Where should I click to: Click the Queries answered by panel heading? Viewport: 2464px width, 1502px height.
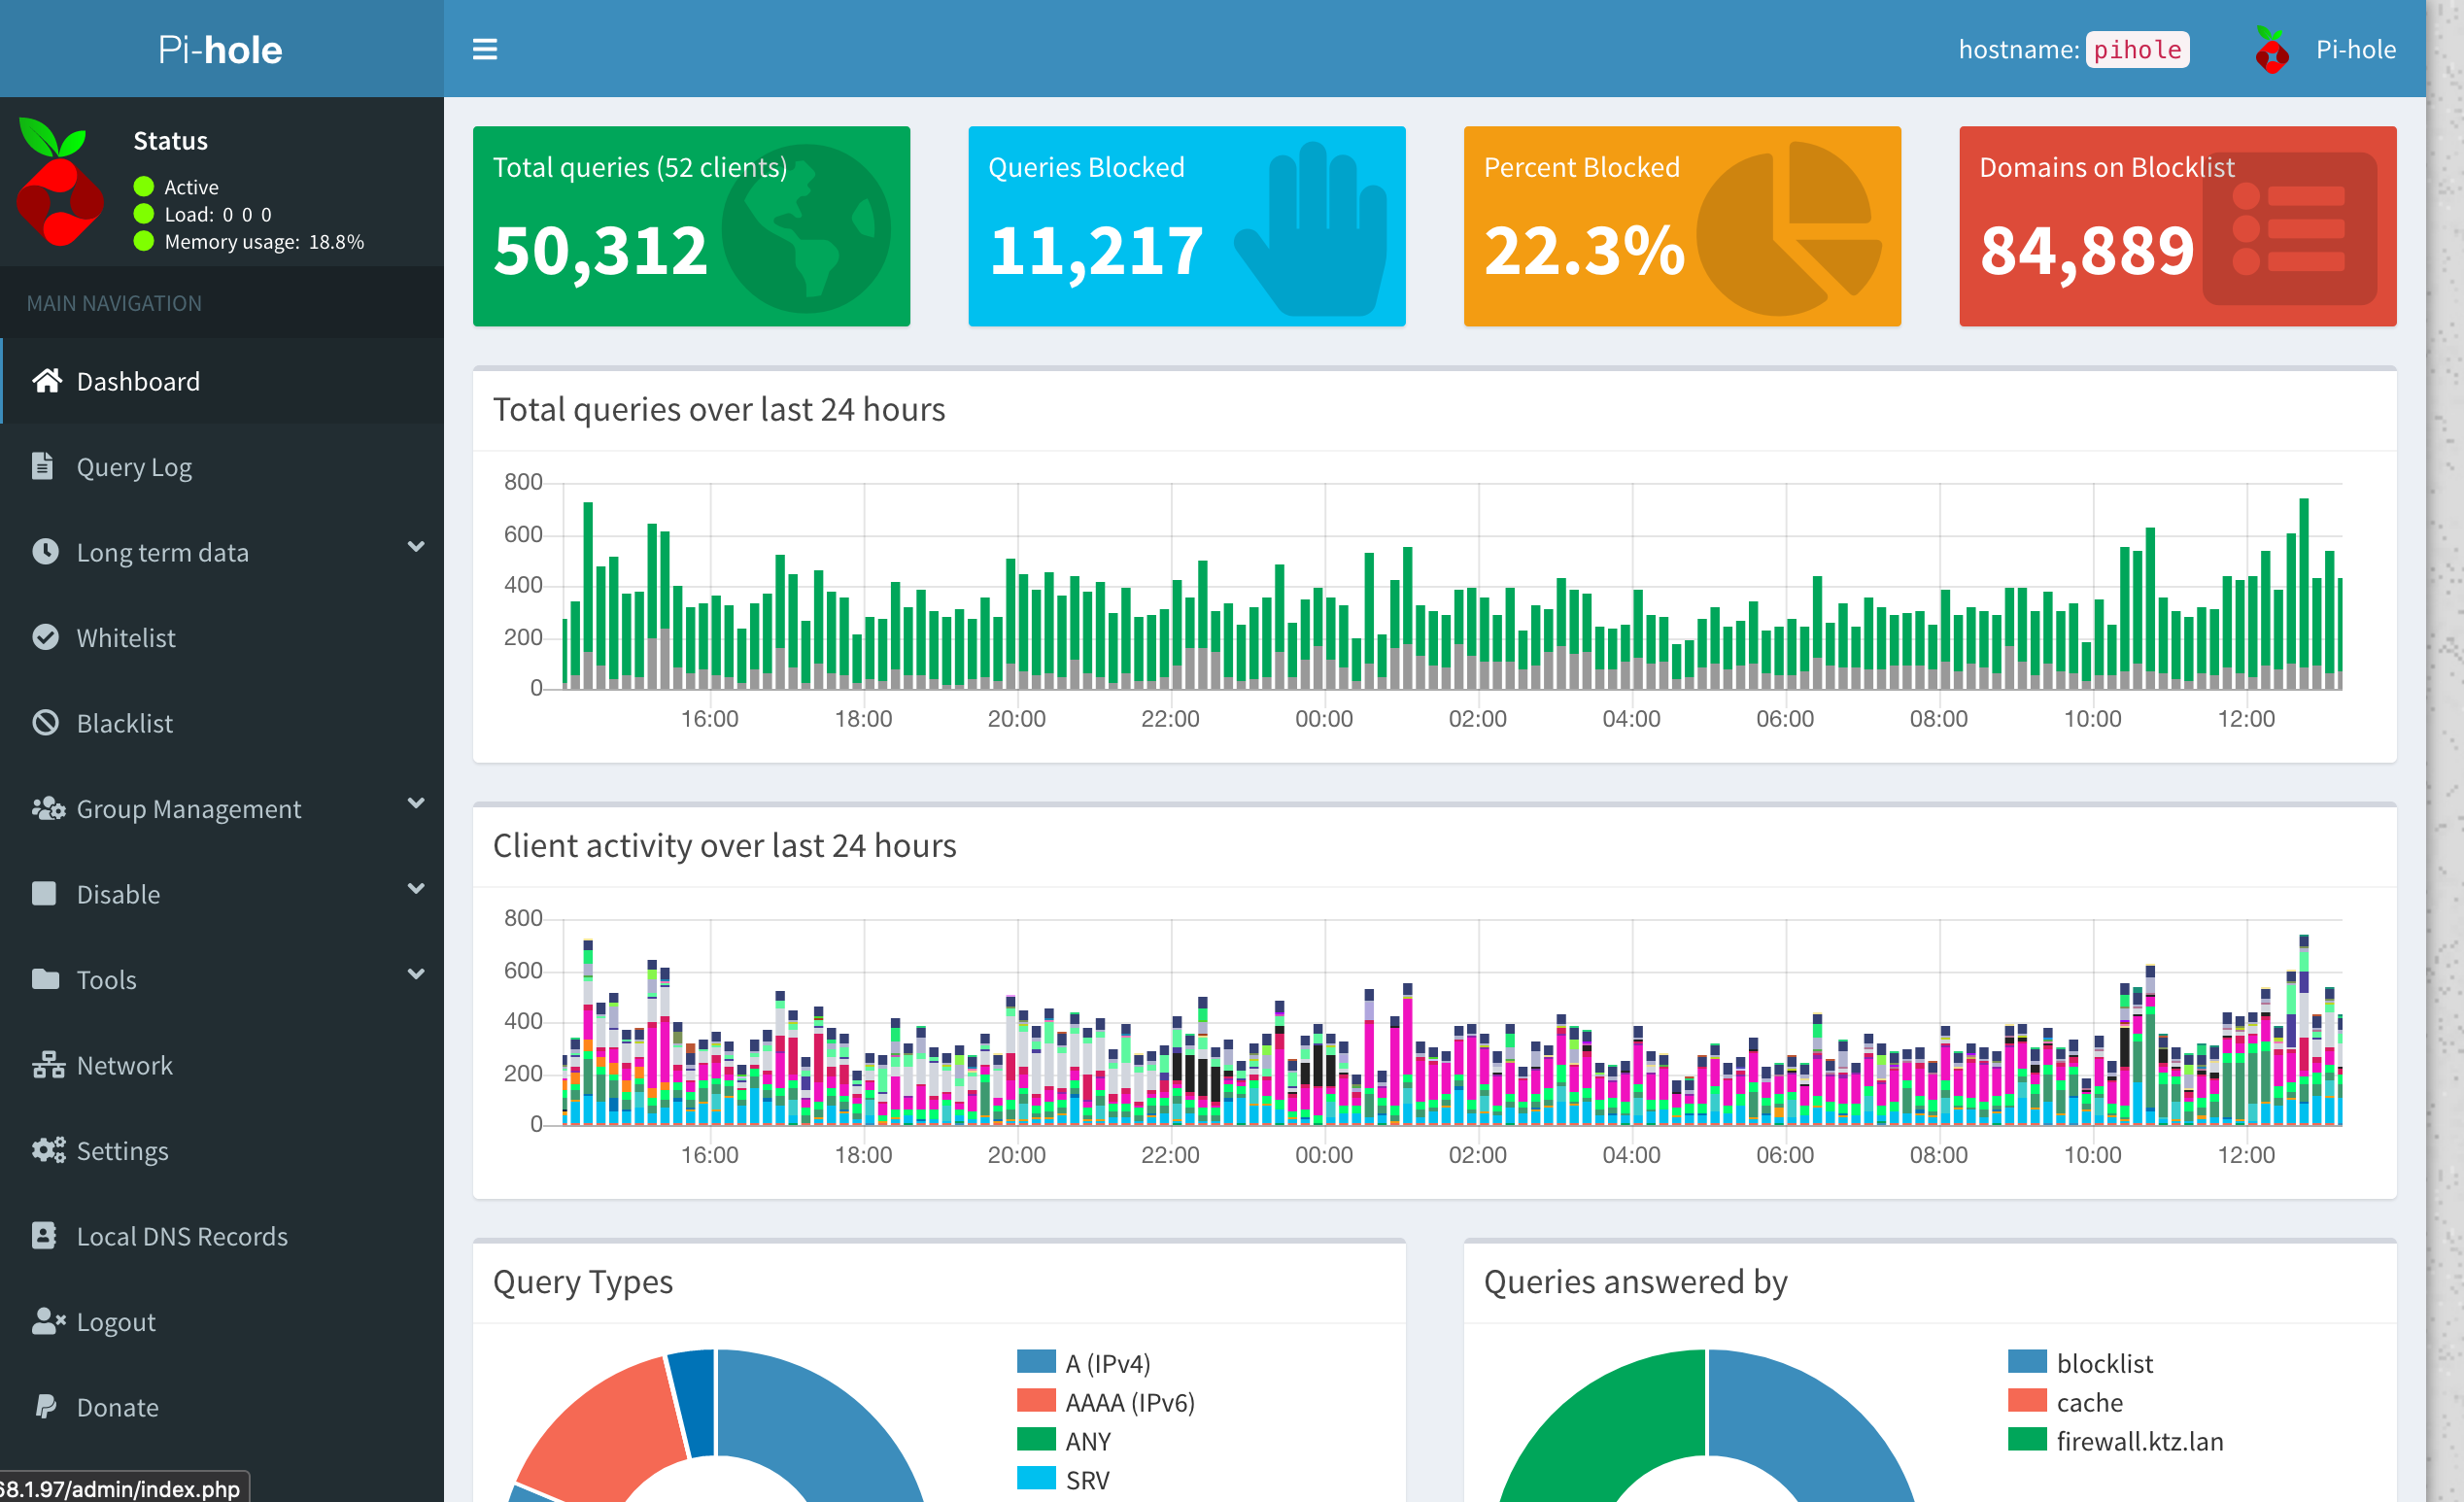(x=1635, y=1281)
